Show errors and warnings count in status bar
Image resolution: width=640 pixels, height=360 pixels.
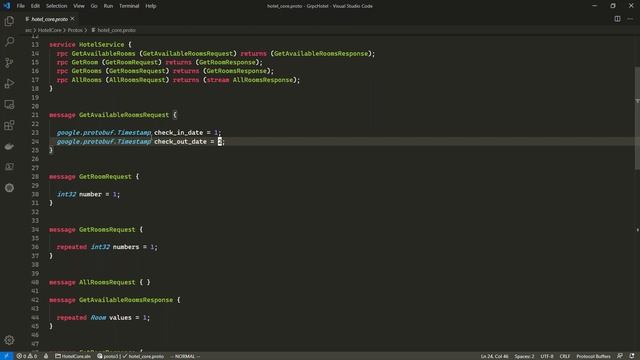27,356
